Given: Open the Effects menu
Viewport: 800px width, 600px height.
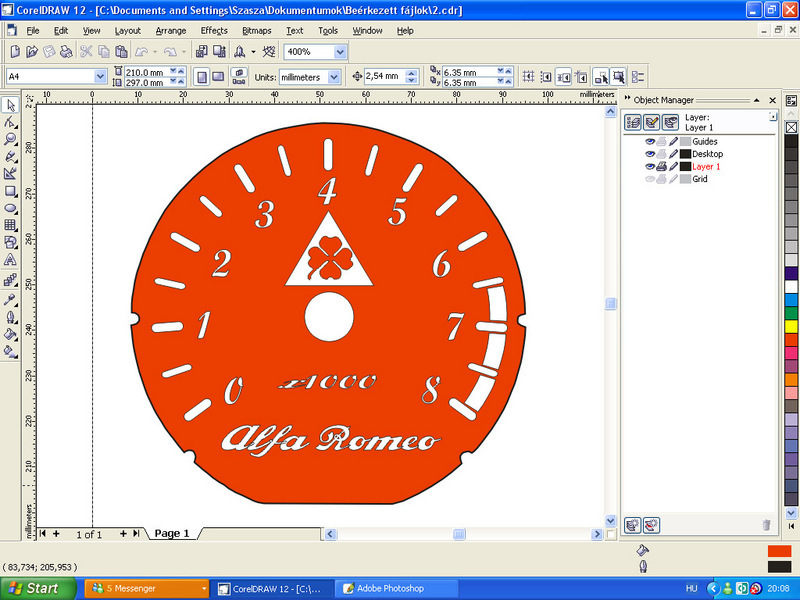Looking at the screenshot, I should (x=214, y=31).
